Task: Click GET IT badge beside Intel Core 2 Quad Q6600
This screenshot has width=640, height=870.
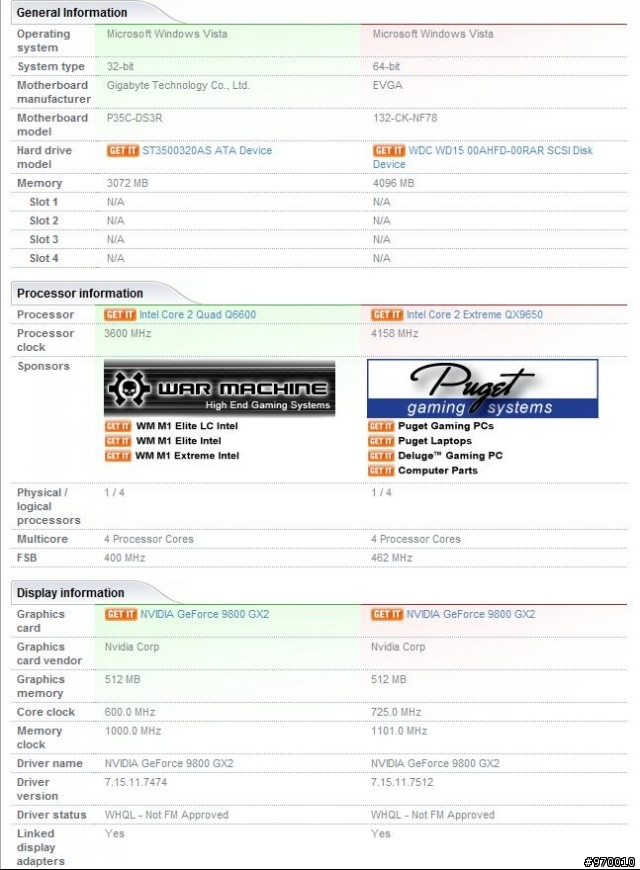Action: (120, 315)
